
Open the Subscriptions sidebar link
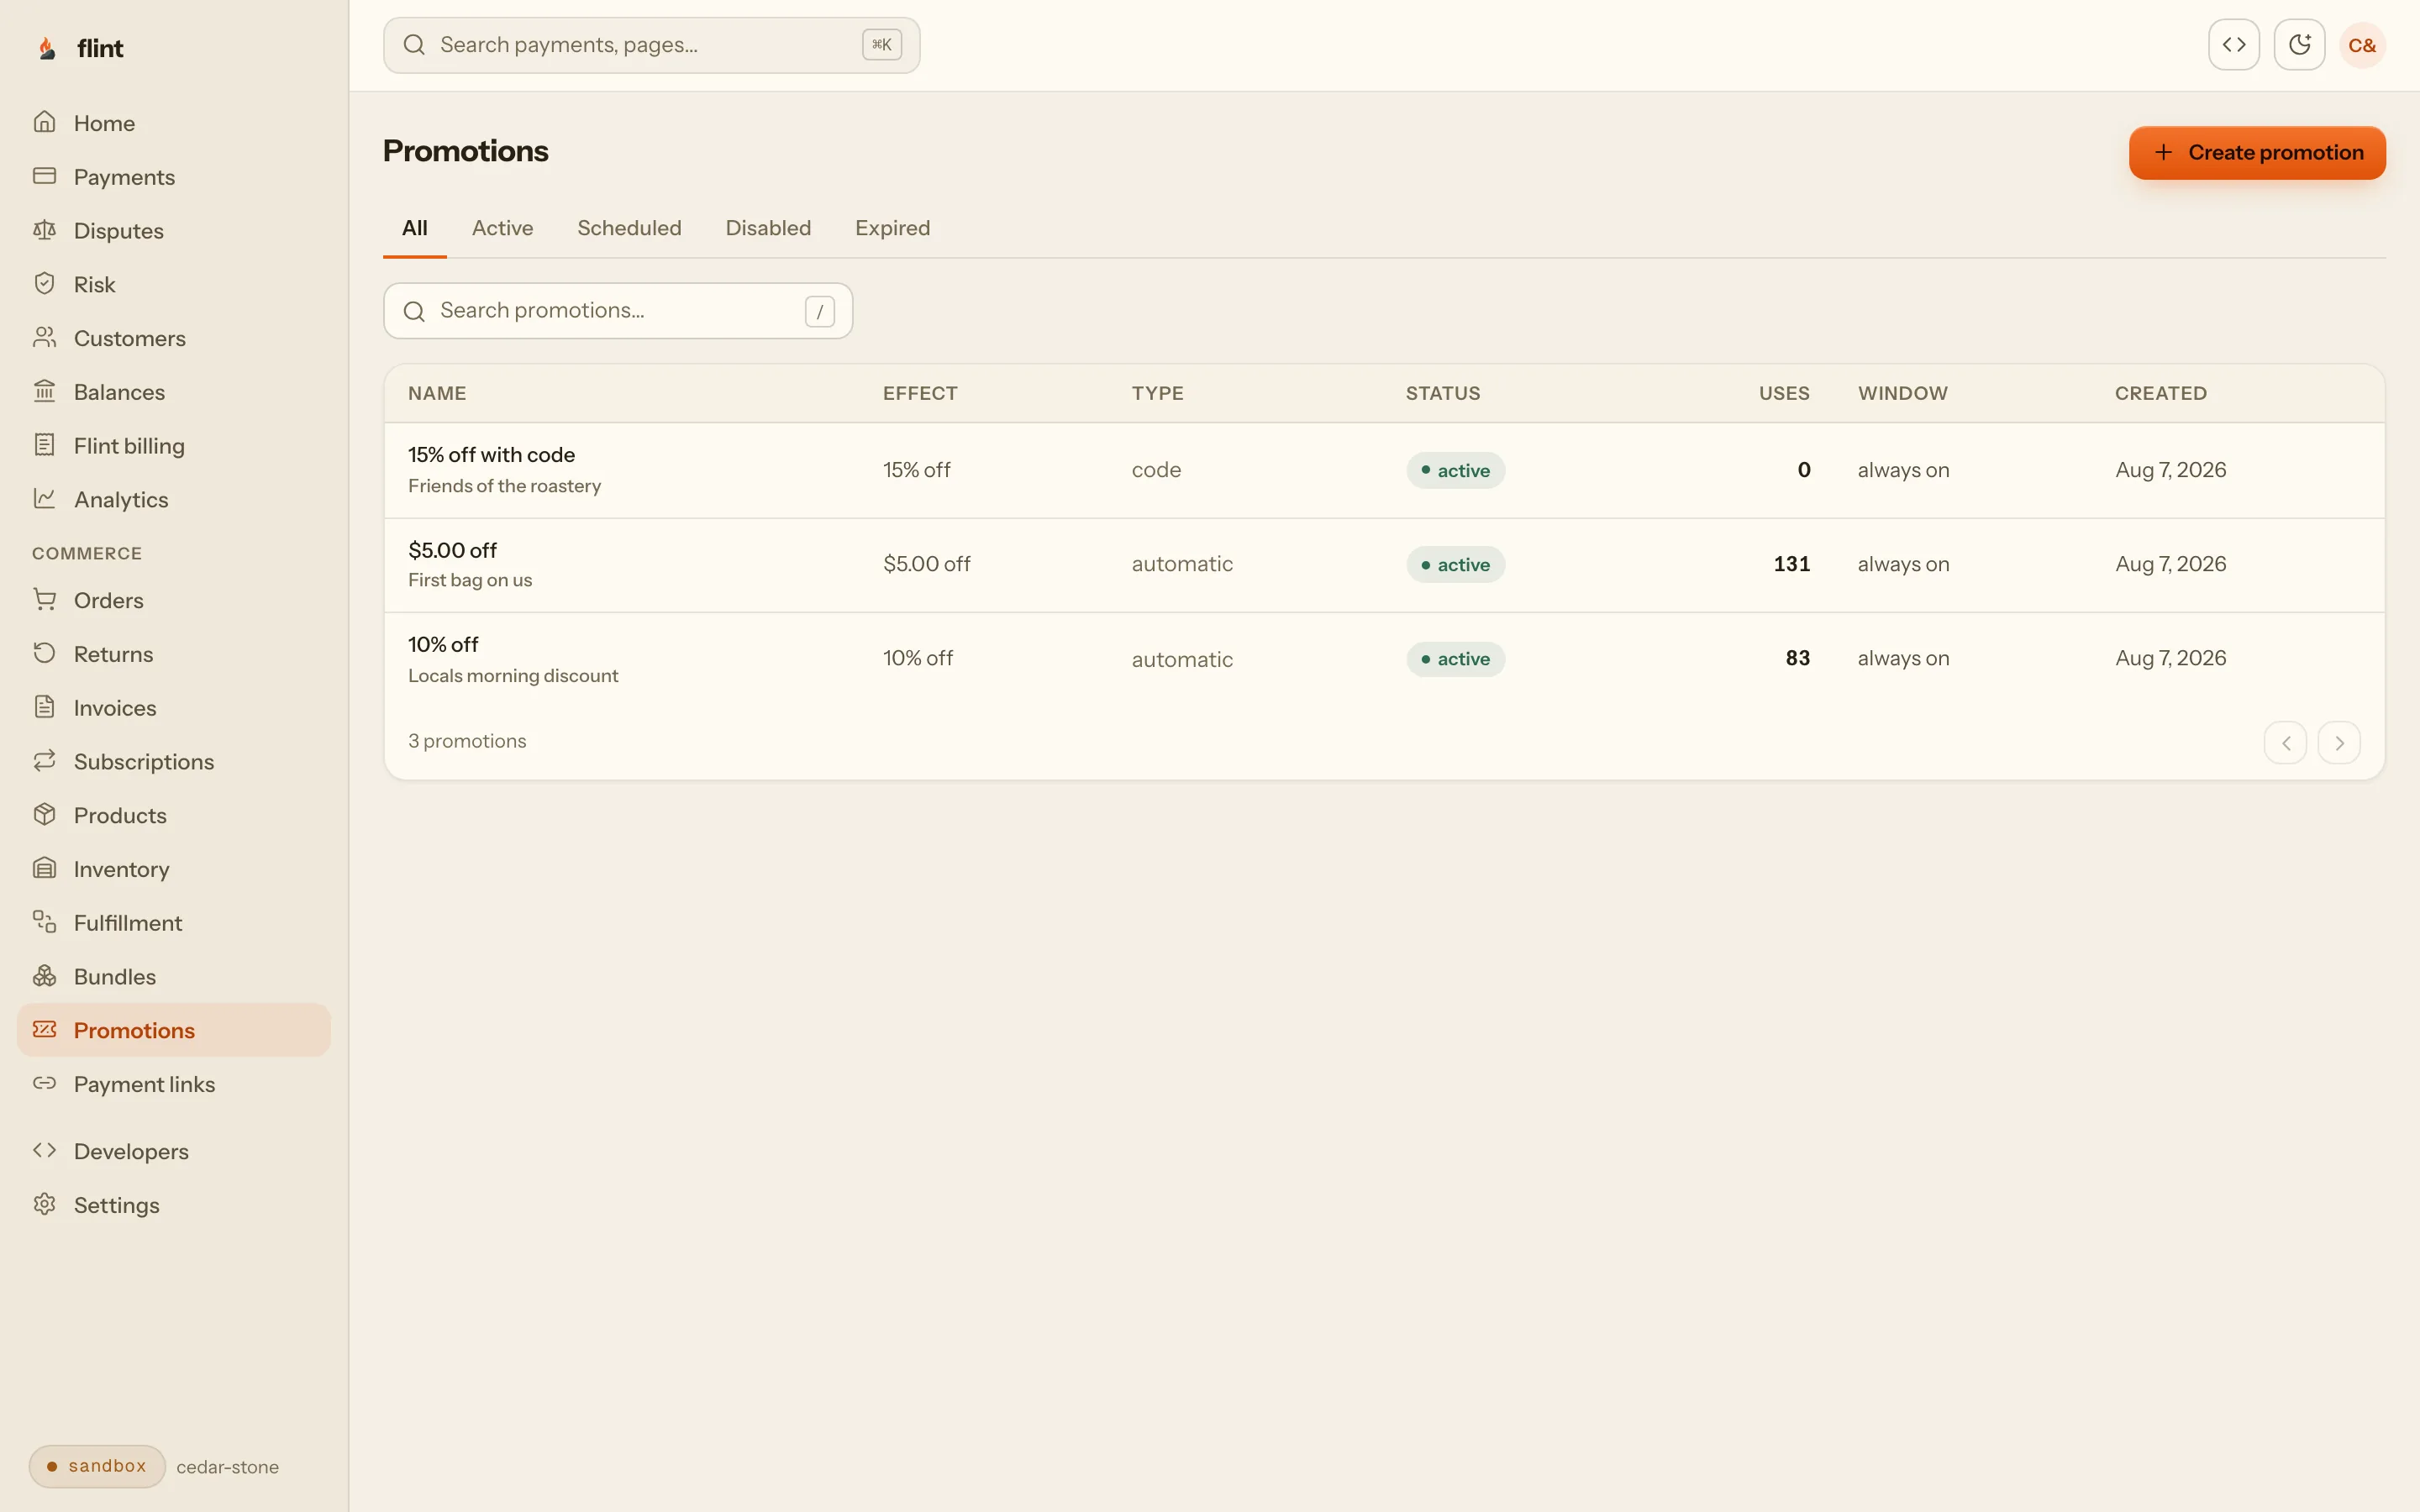174,762
